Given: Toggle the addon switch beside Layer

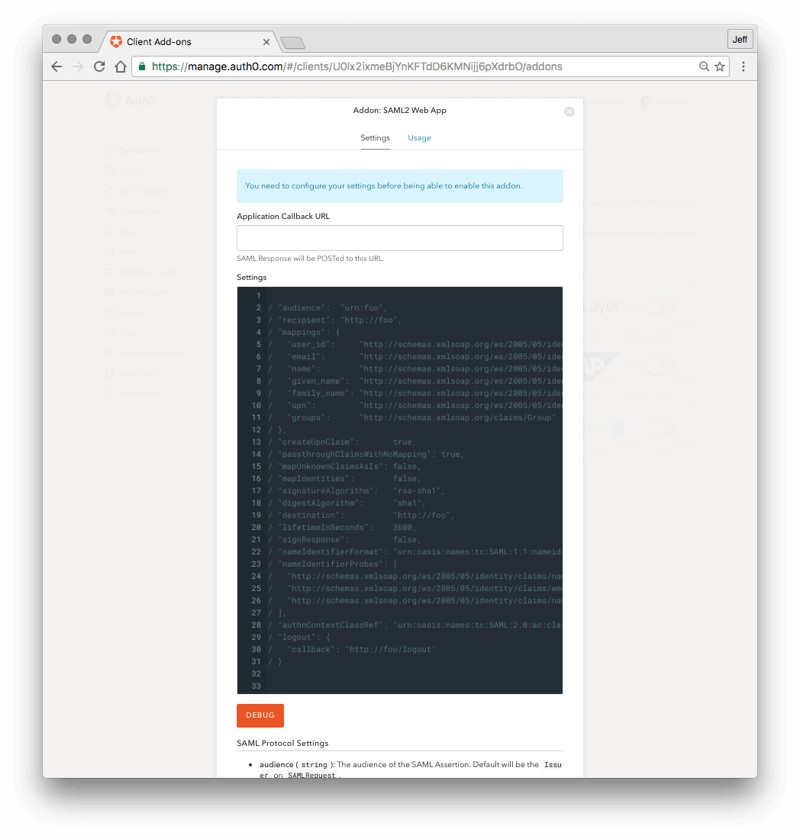Looking at the screenshot, I should pos(660,306).
